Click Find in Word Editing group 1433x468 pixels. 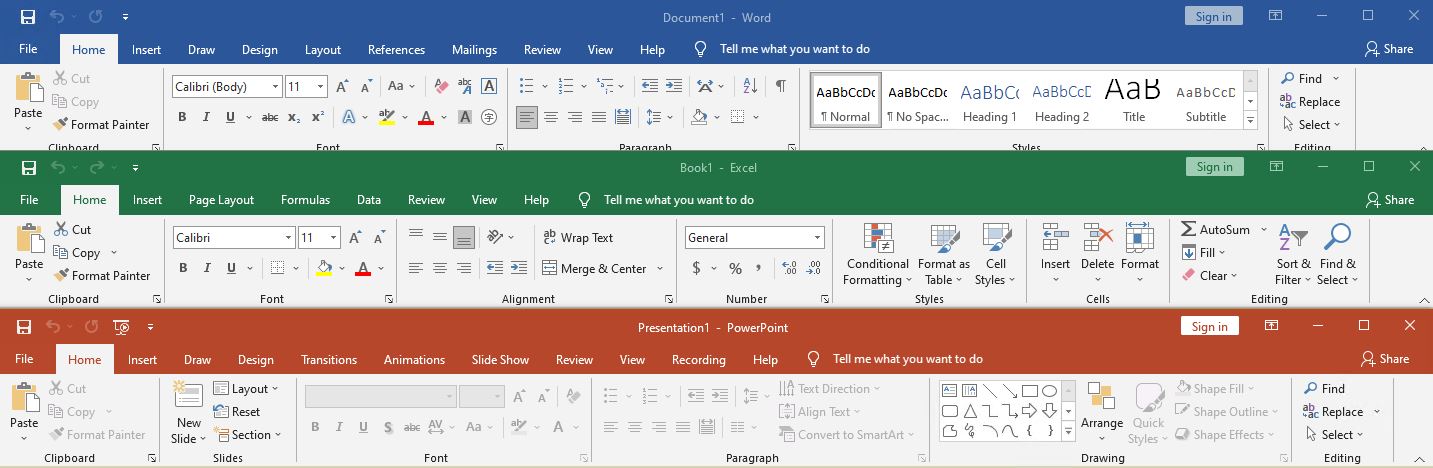pos(1301,78)
